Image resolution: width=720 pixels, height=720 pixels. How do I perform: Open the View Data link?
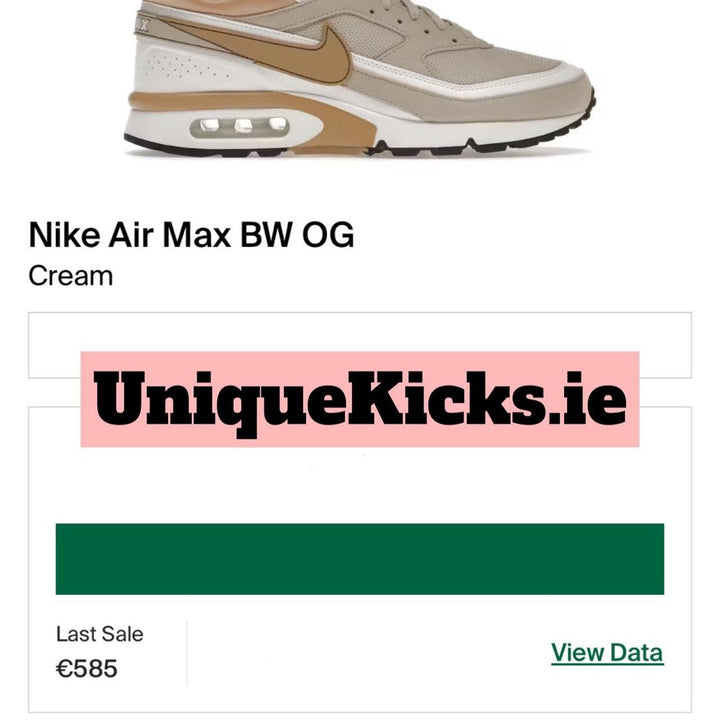[607, 652]
